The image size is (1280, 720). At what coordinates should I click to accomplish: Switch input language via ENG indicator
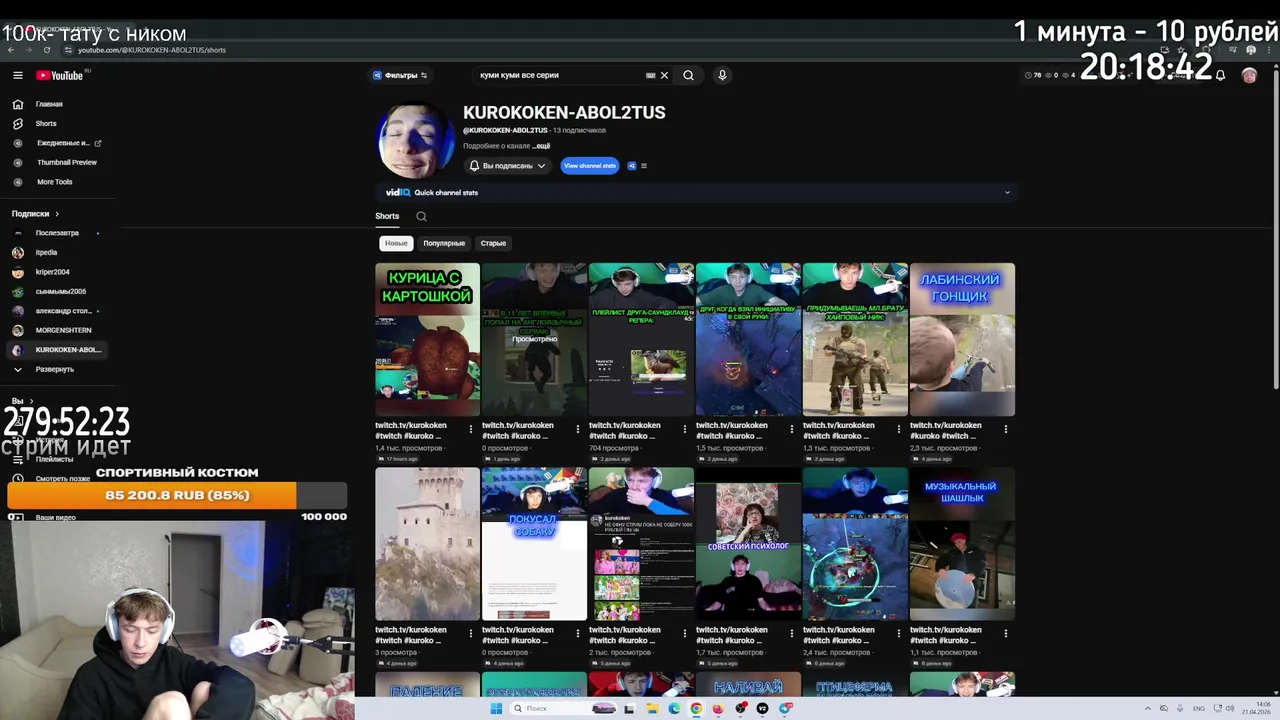(1199, 709)
